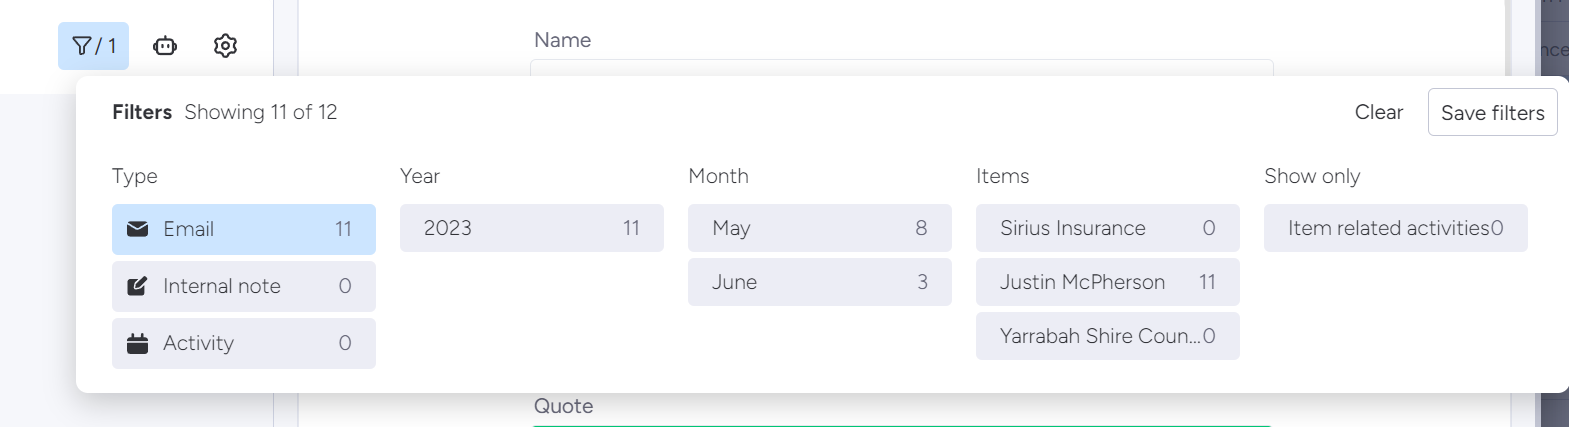This screenshot has width=1569, height=427.
Task: Enable the Internal note filter
Action: pyautogui.click(x=244, y=286)
